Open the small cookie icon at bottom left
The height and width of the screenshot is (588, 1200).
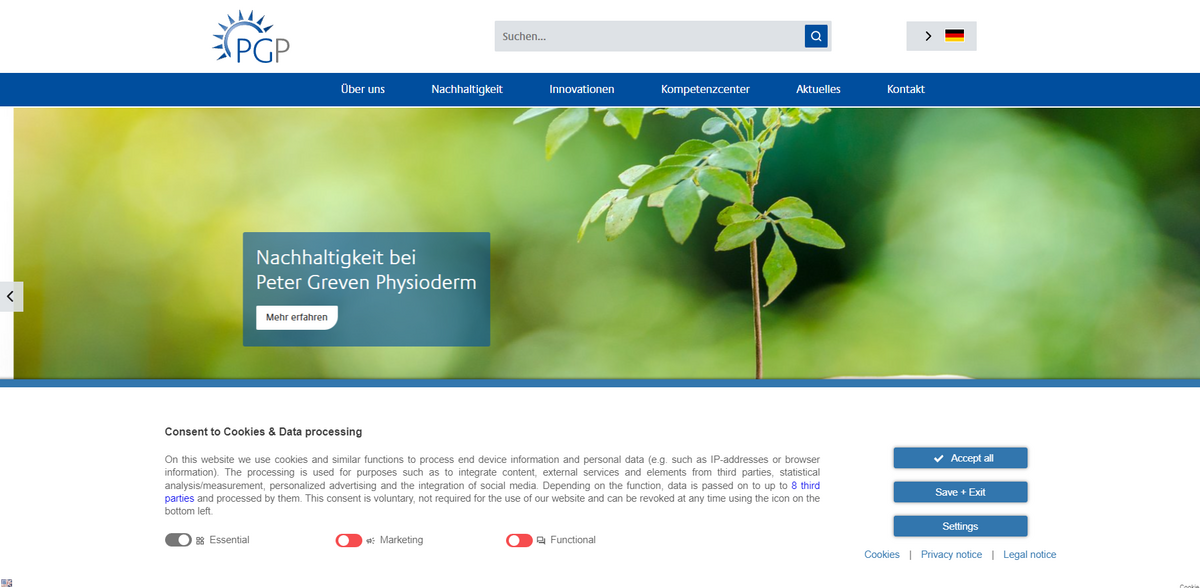coord(6,582)
